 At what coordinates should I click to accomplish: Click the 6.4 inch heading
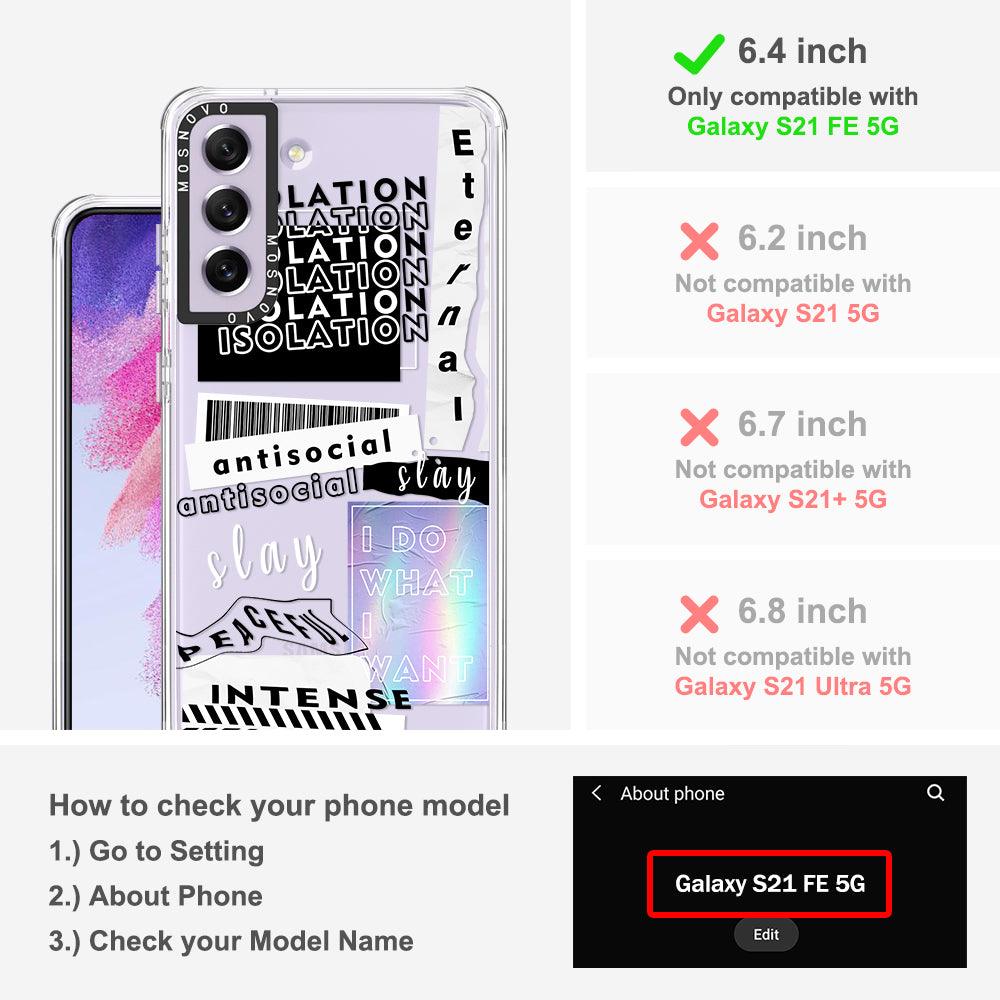[802, 51]
